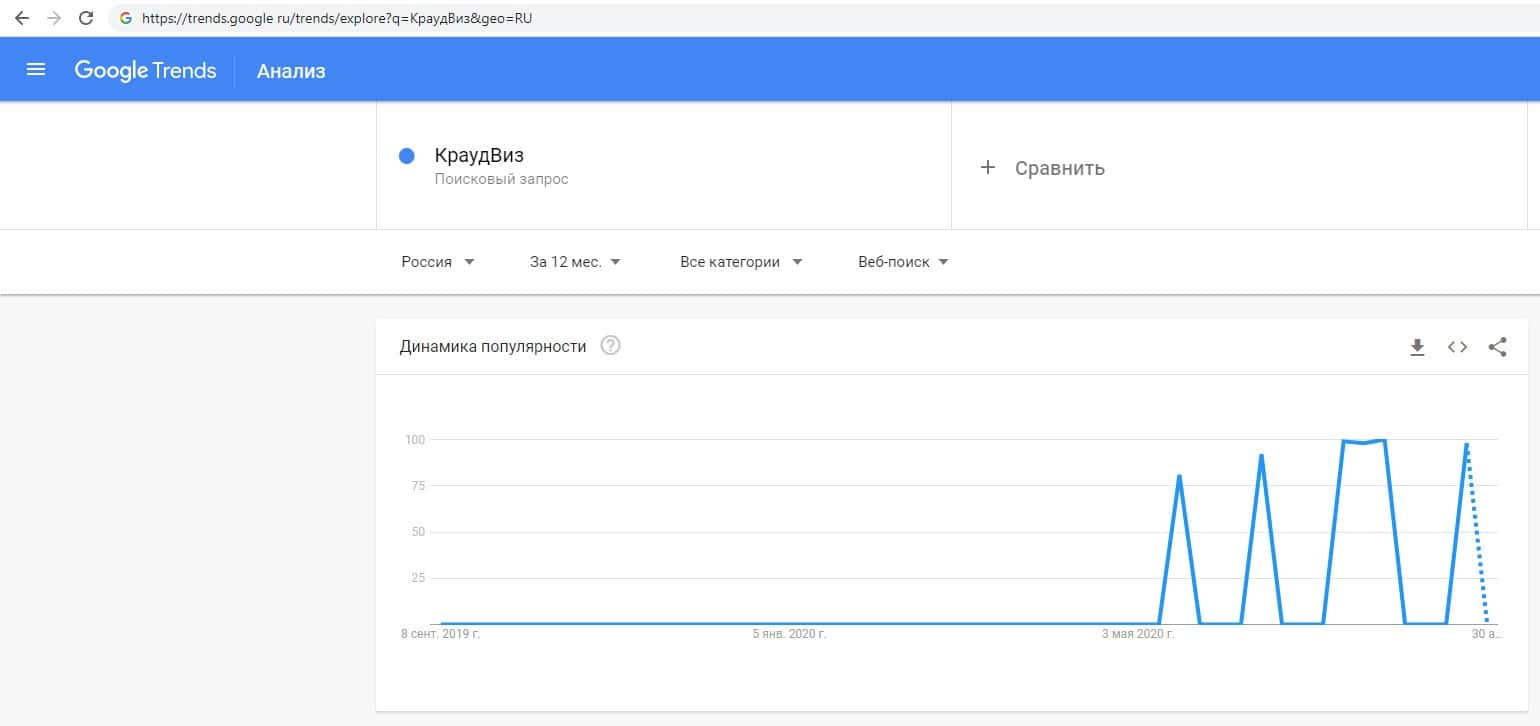Expand the Россия region dropdown
The height and width of the screenshot is (726, 1540).
tap(438, 262)
